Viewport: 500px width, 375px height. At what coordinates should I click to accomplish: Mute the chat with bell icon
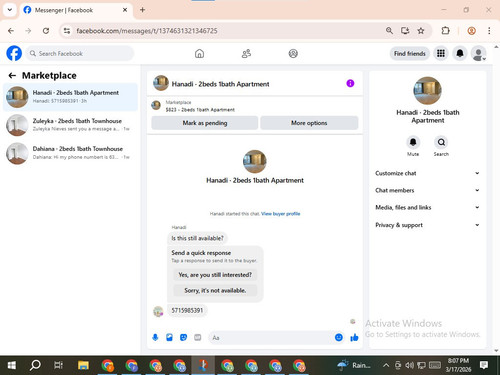coord(413,142)
